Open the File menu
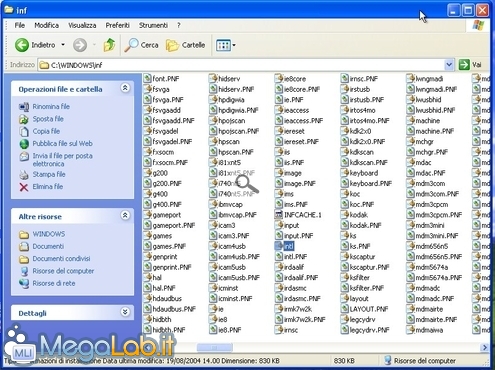Screen dimensions: 495x370 click(x=20, y=25)
